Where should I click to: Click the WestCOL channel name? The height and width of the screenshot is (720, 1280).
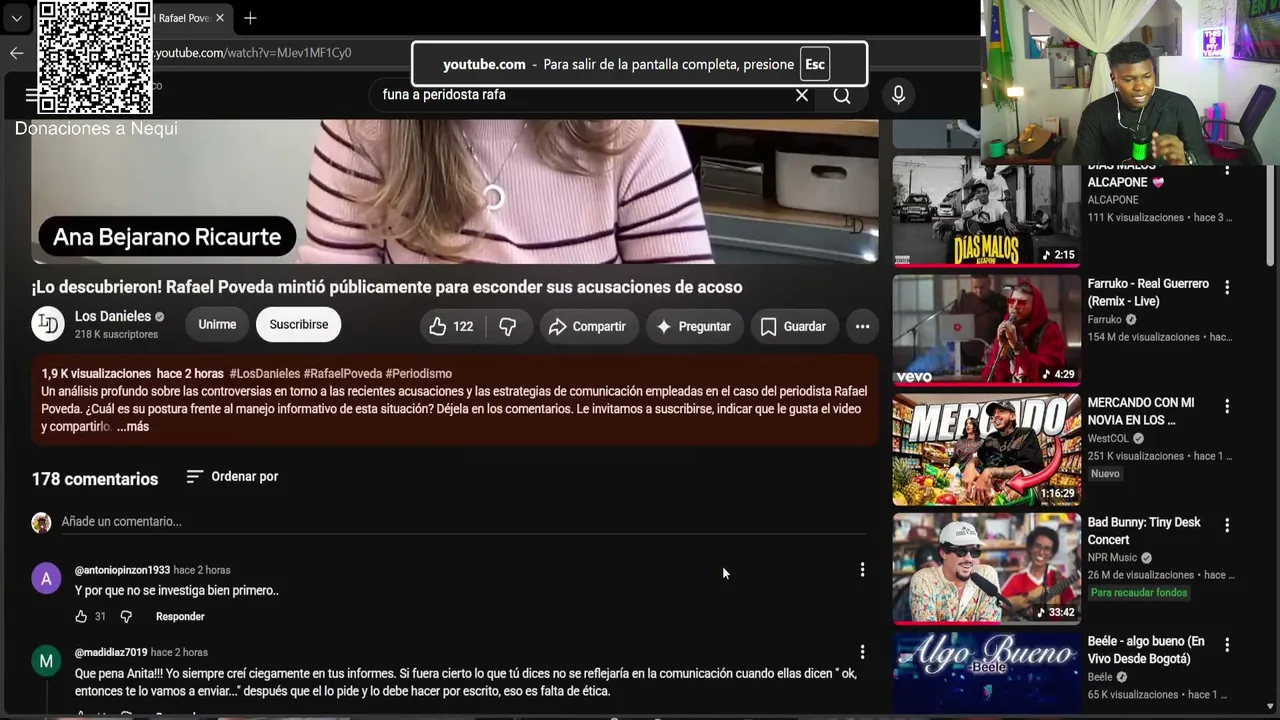click(1108, 438)
